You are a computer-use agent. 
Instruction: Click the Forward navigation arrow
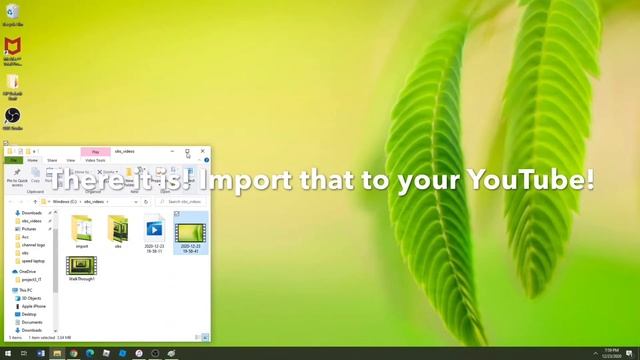[x=21, y=202]
